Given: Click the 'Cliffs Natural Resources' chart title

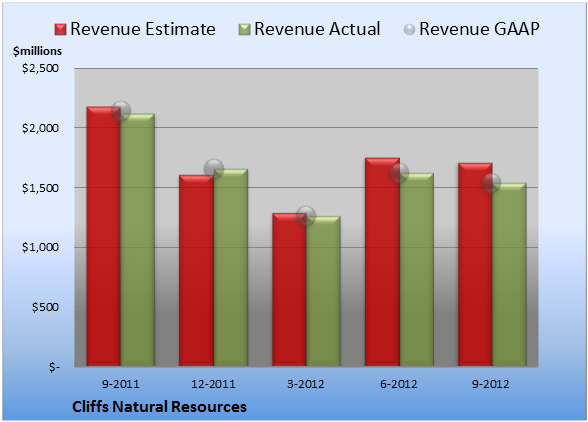Looking at the screenshot, I should [159, 407].
